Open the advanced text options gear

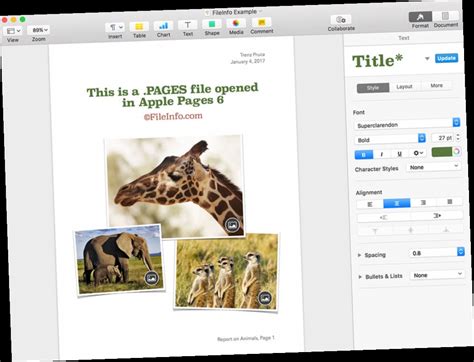coord(418,153)
